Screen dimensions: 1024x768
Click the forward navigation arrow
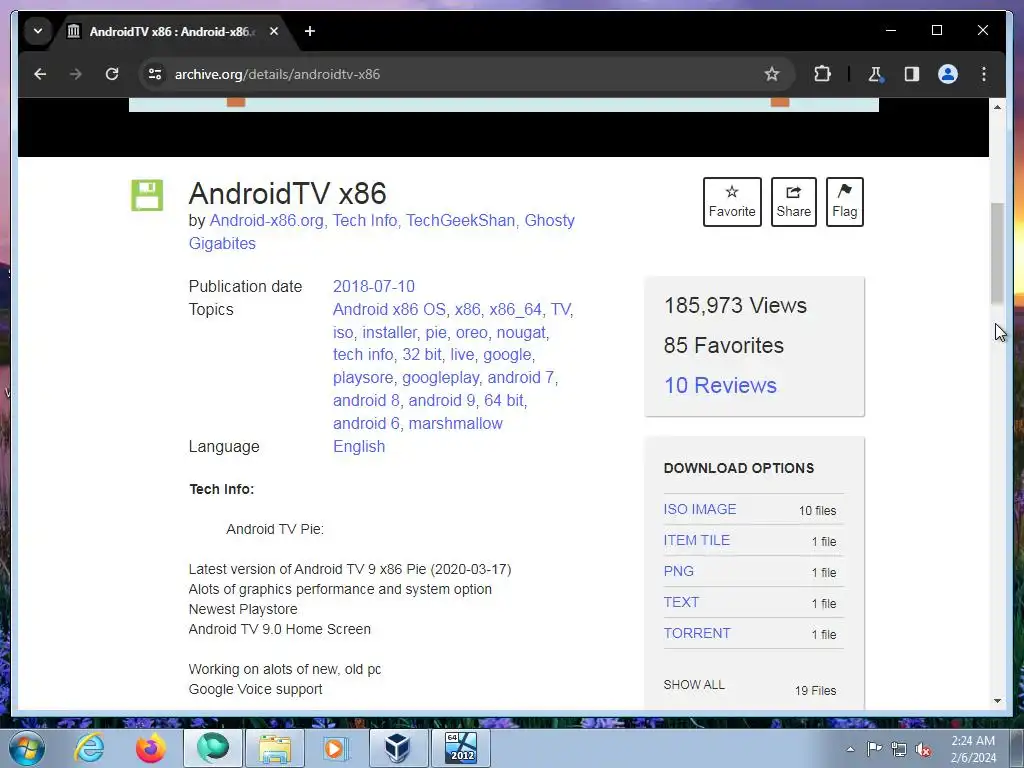tap(76, 74)
